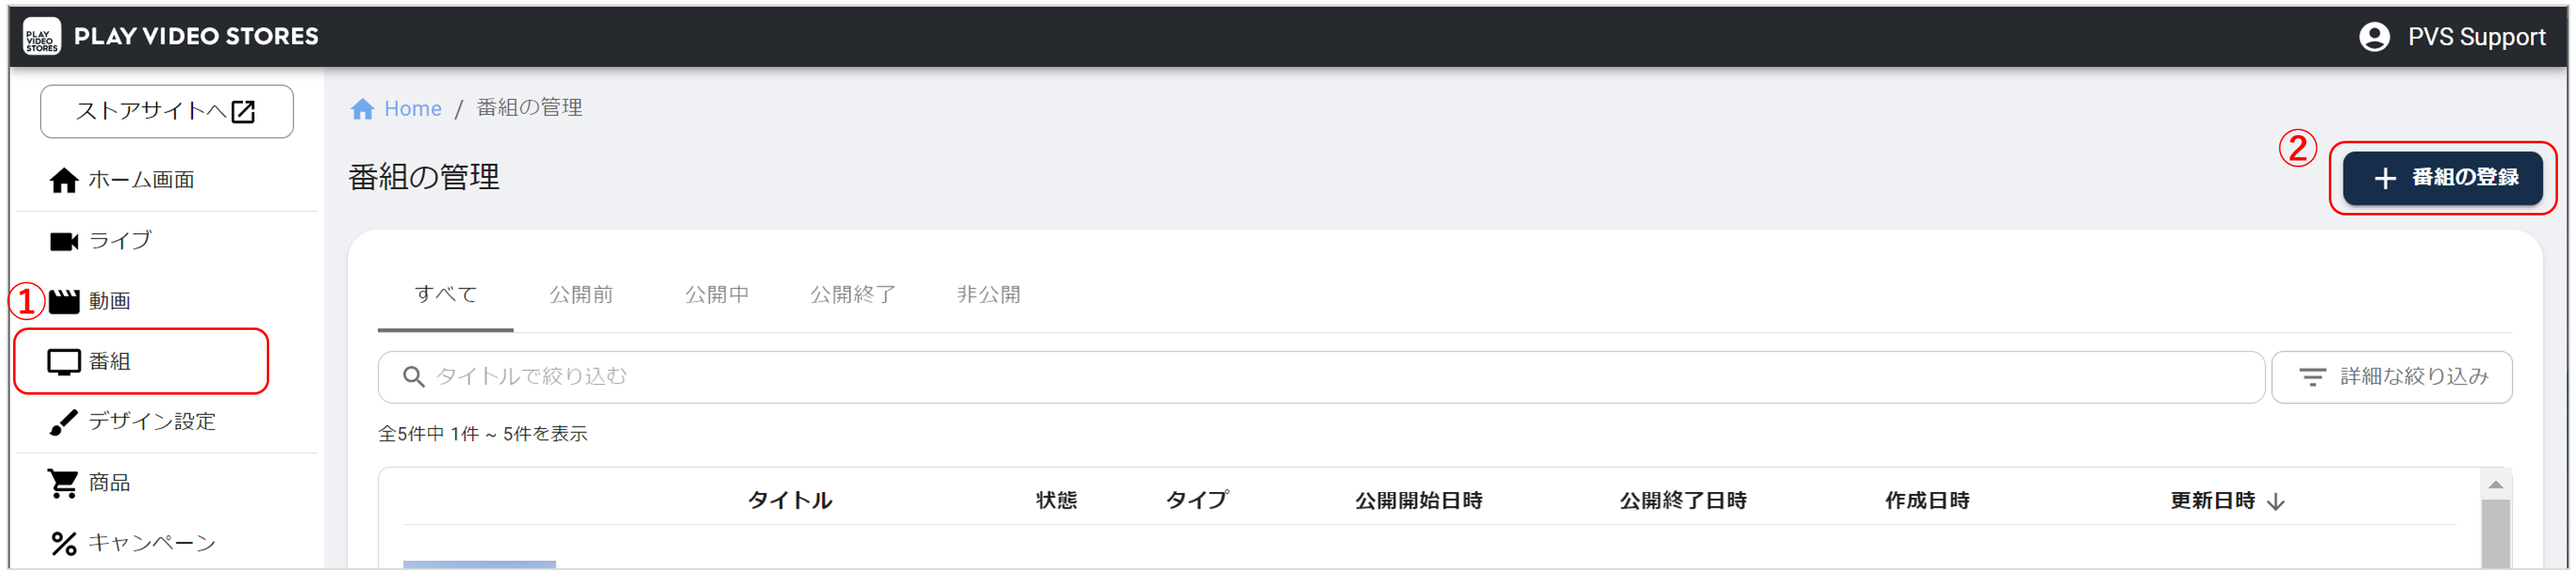Expand the 詳細な絞り込み filter options
The height and width of the screenshot is (583, 2576).
pyautogui.click(x=2391, y=377)
